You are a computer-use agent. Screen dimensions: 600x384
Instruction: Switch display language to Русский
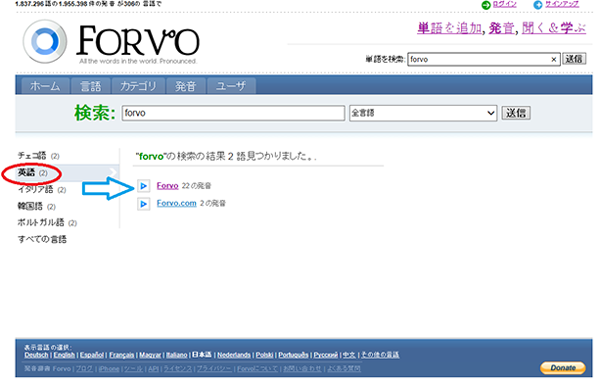tap(326, 355)
